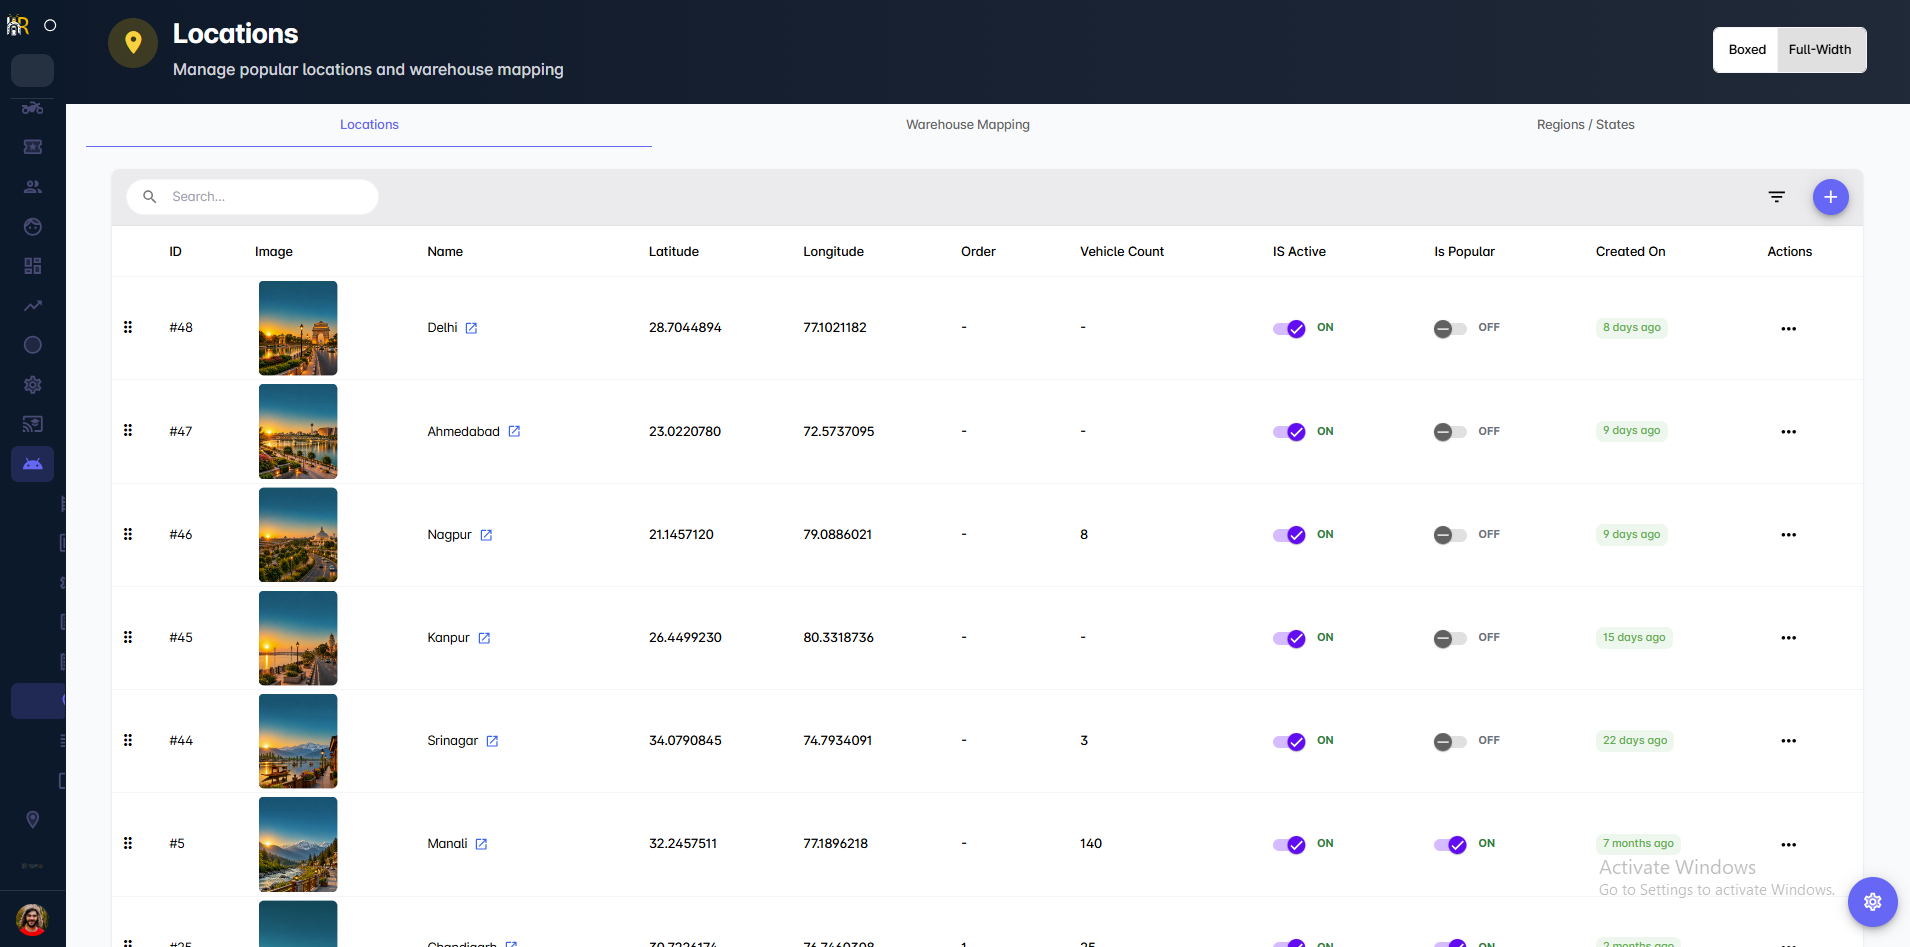
Task: Click the search locations input field
Action: tap(253, 197)
